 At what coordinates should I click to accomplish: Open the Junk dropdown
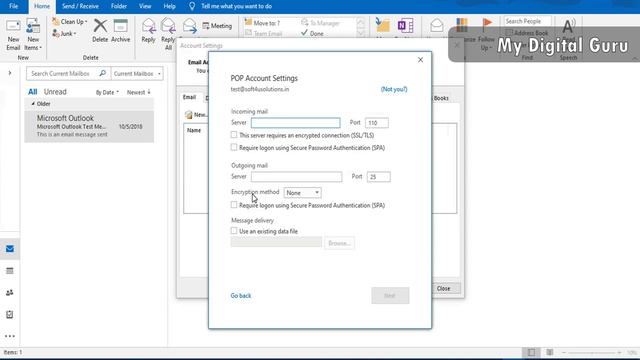coord(64,33)
